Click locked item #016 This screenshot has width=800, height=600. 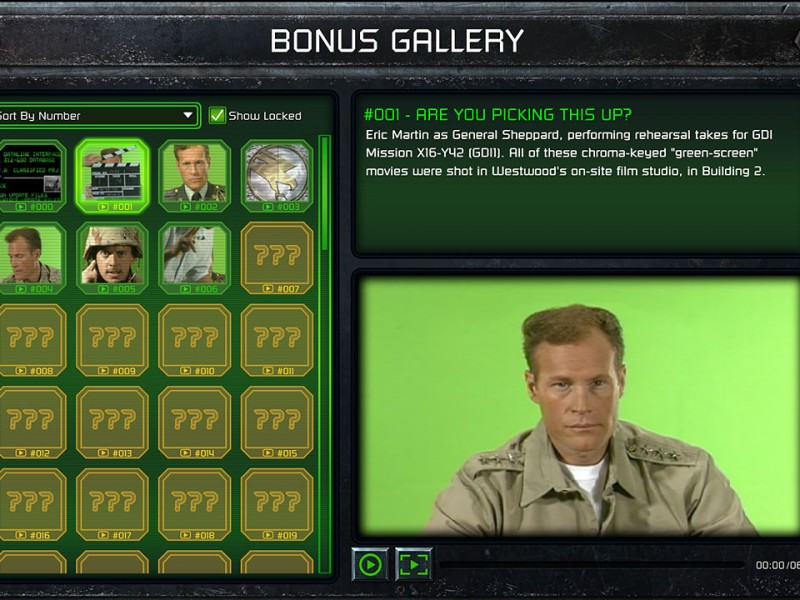(x=31, y=505)
